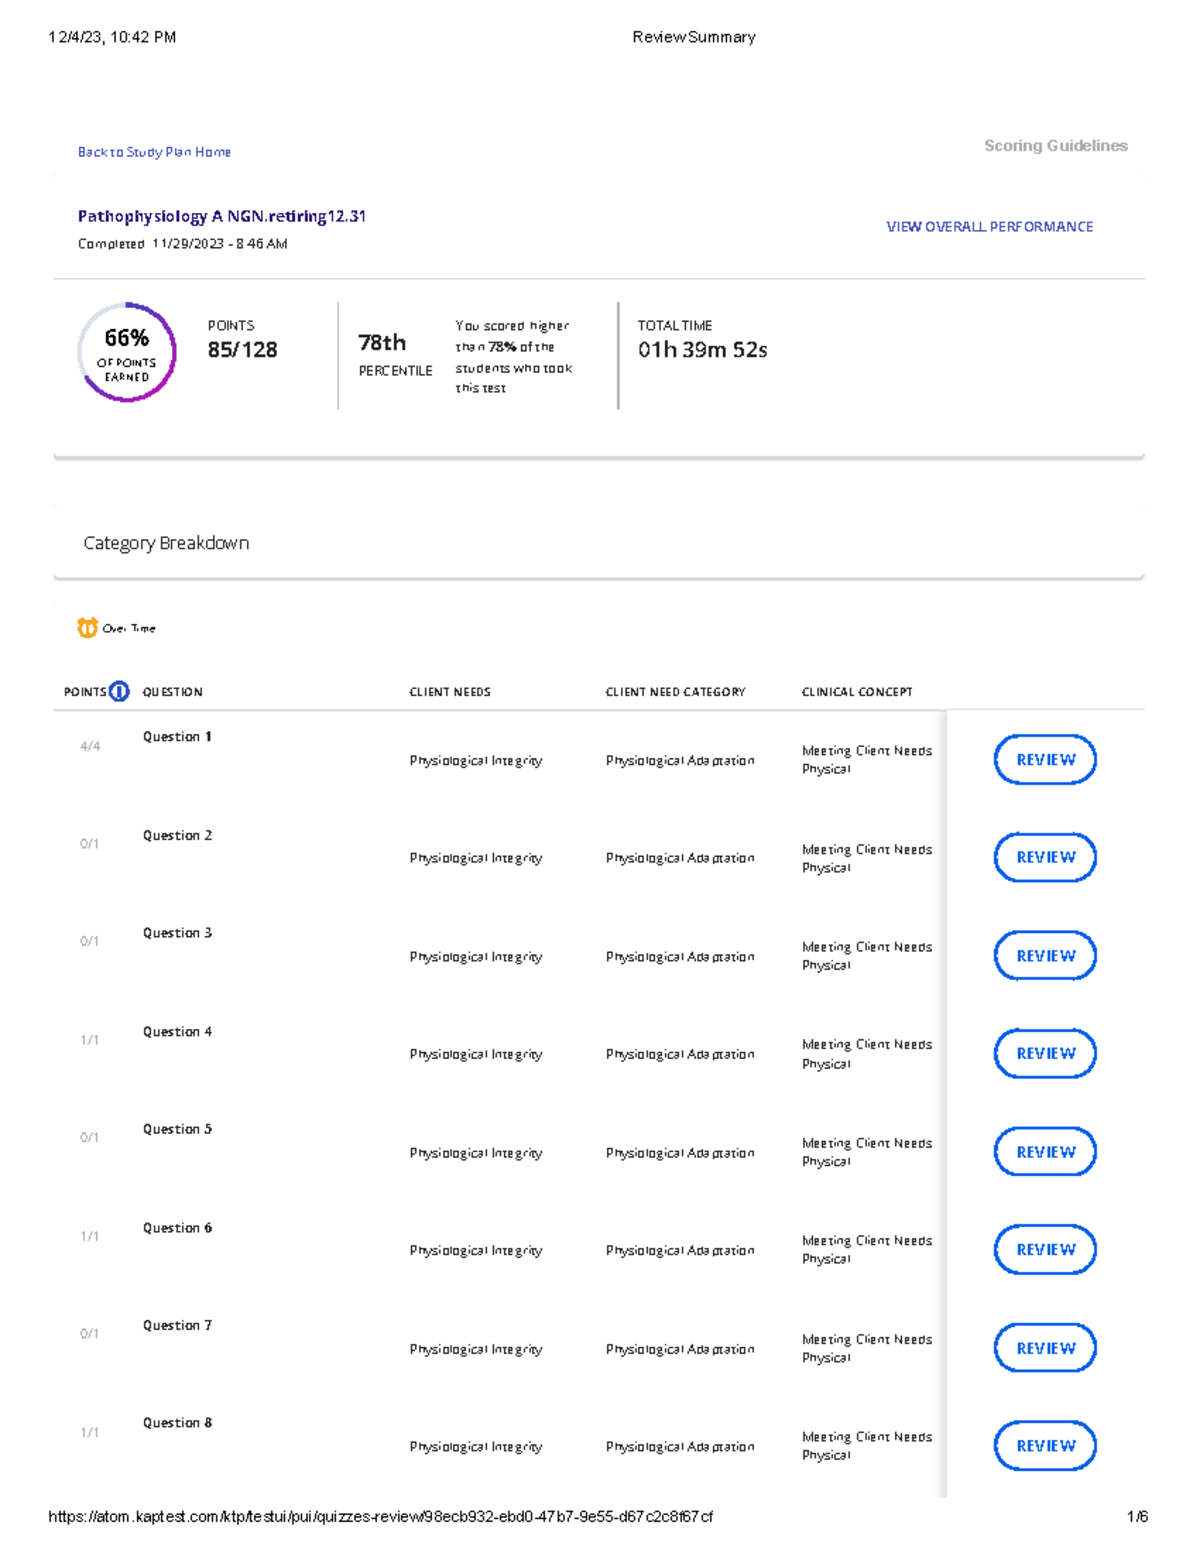Click total time 01h 39m 52s
The width and height of the screenshot is (1200, 1553).
click(x=703, y=350)
